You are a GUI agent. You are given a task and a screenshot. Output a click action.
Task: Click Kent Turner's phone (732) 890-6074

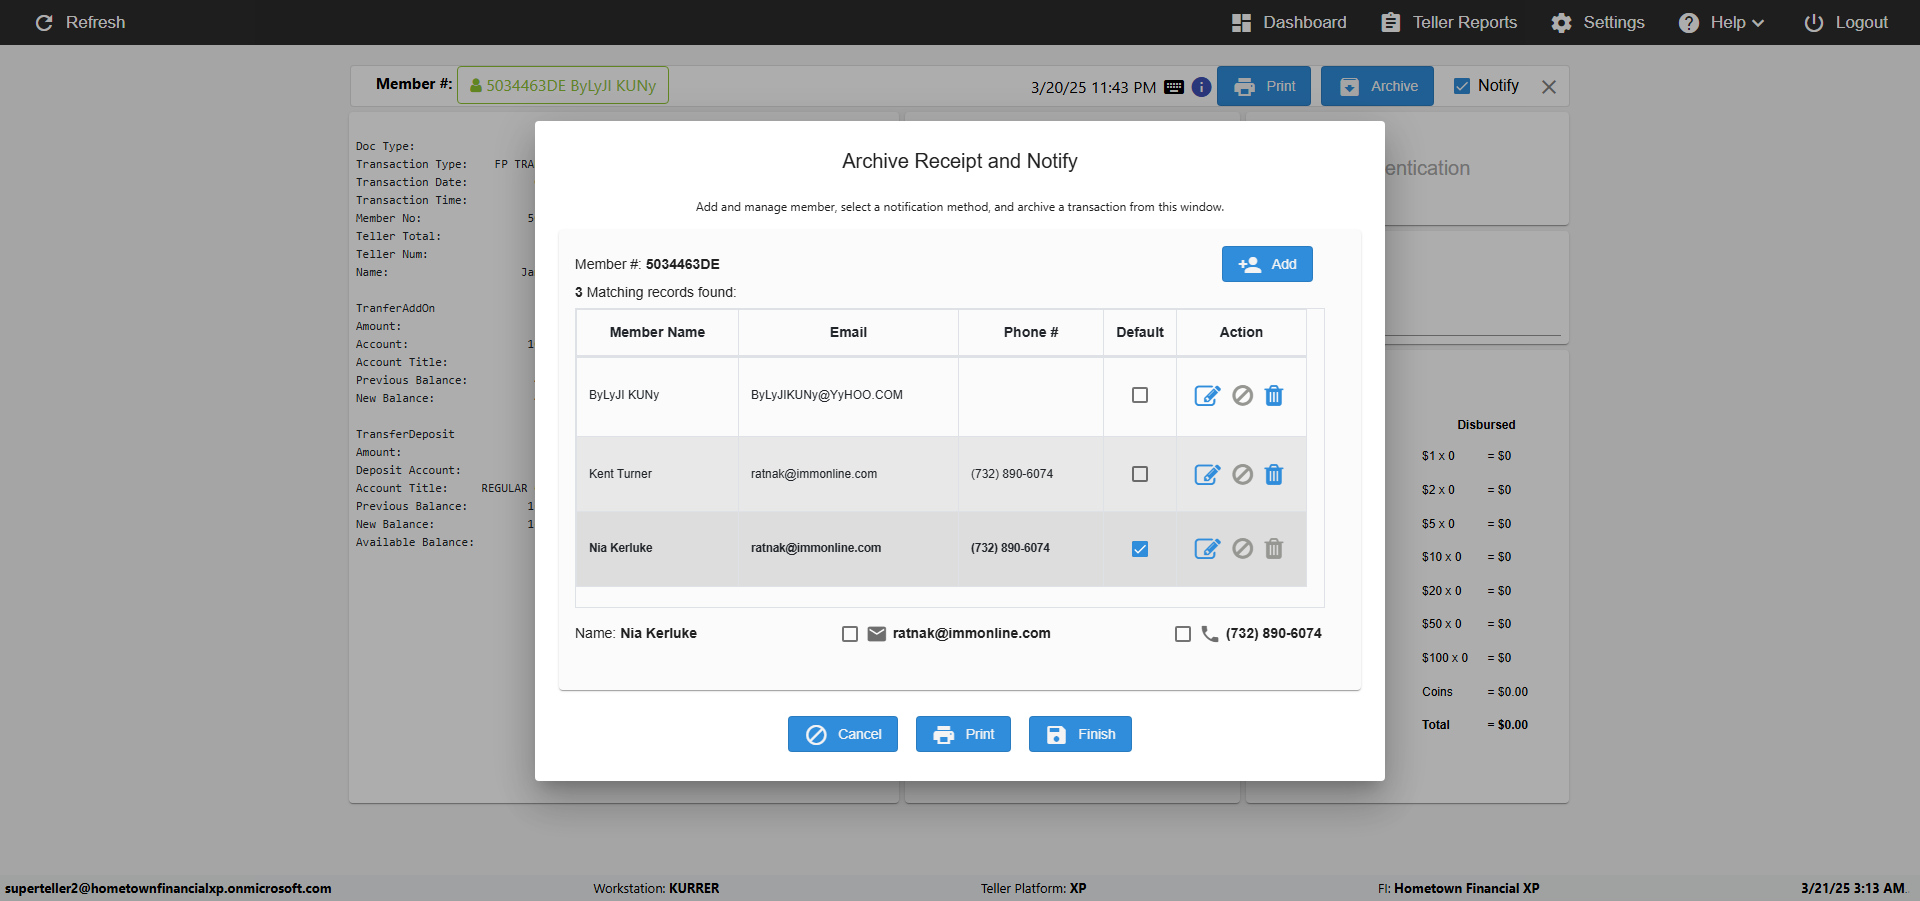tap(1012, 474)
